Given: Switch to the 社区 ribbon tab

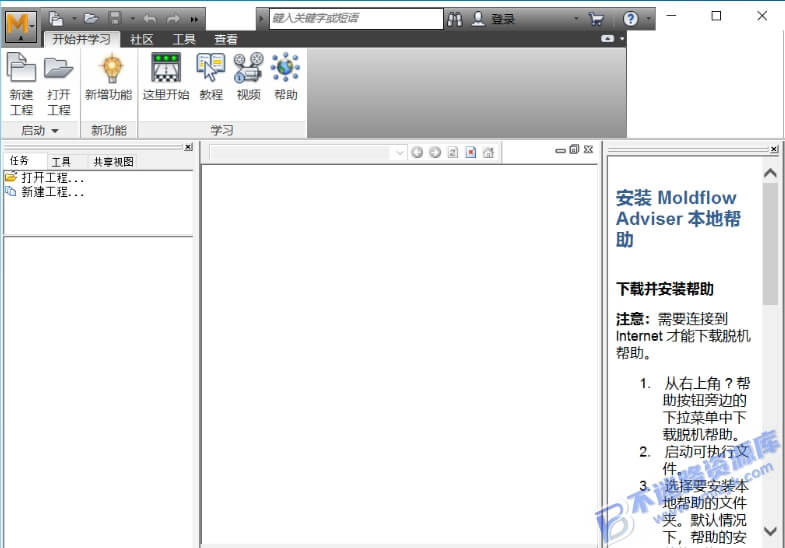Looking at the screenshot, I should click(142, 39).
